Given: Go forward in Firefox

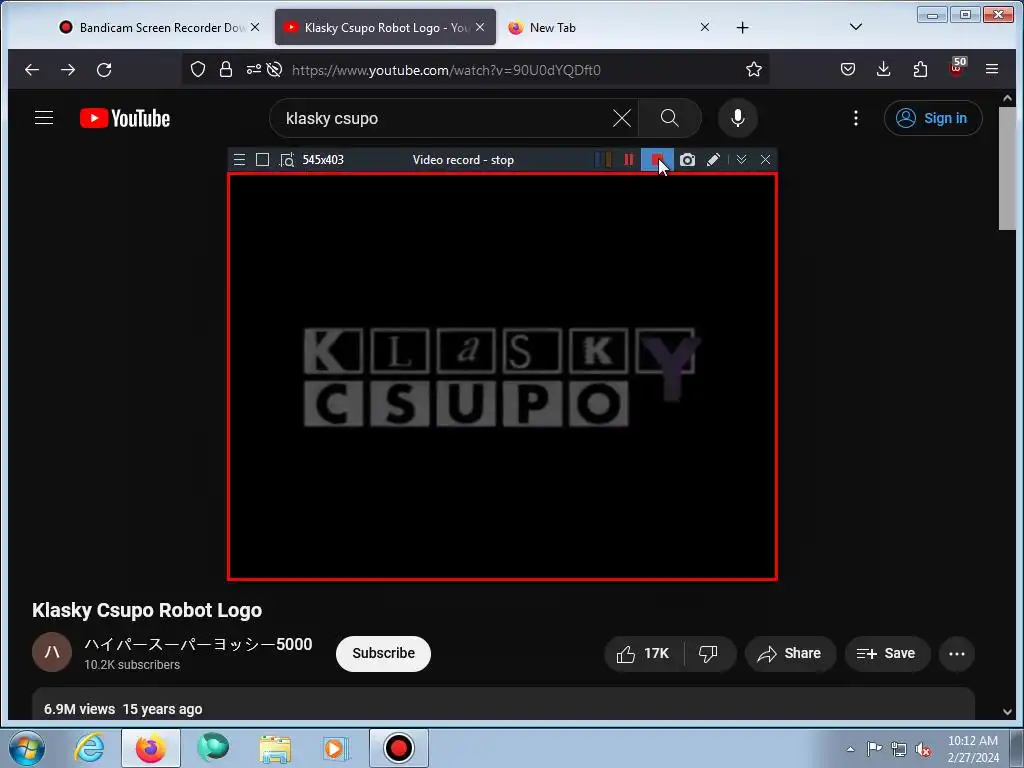Looking at the screenshot, I should click(68, 70).
